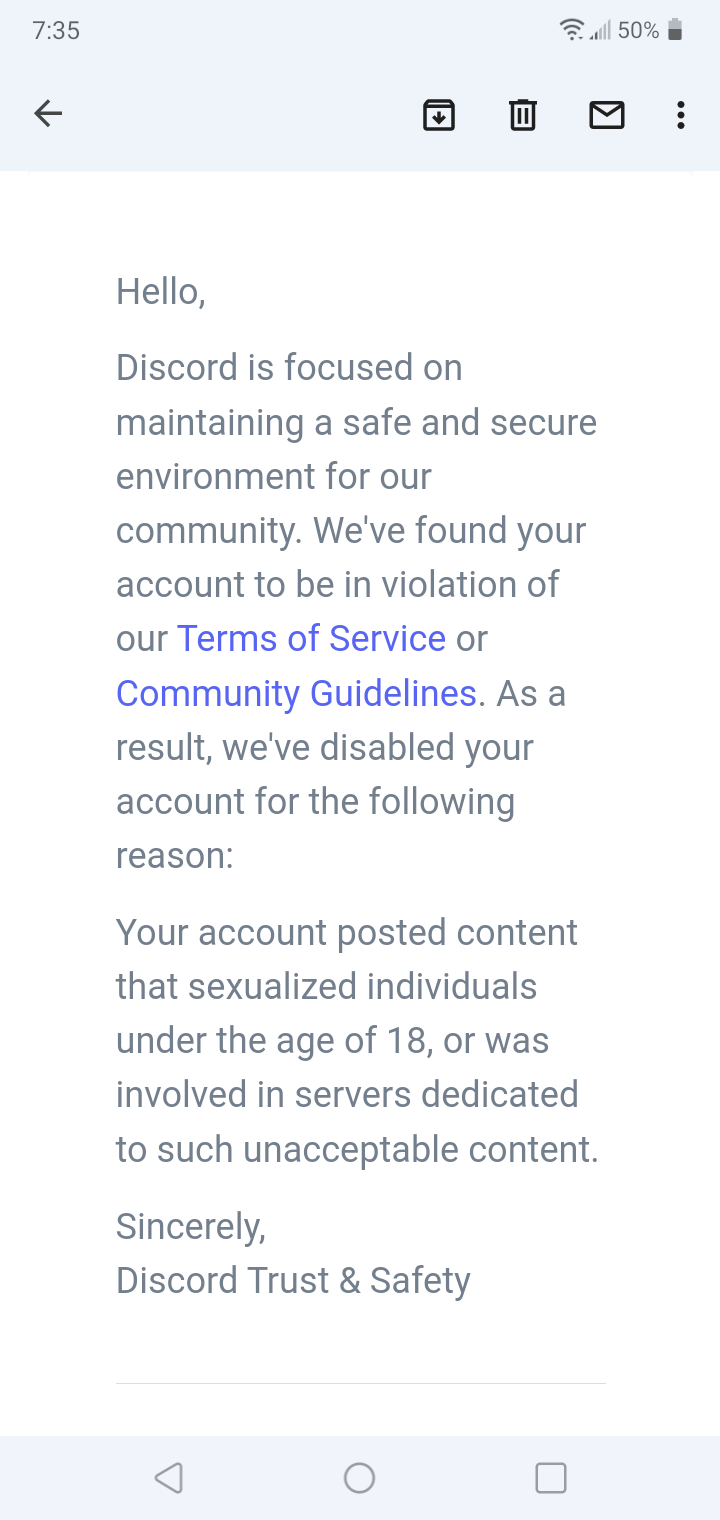The width and height of the screenshot is (720, 1520).
Task: Tap the "Discord Trust & Safety" signature
Action: (x=293, y=1280)
